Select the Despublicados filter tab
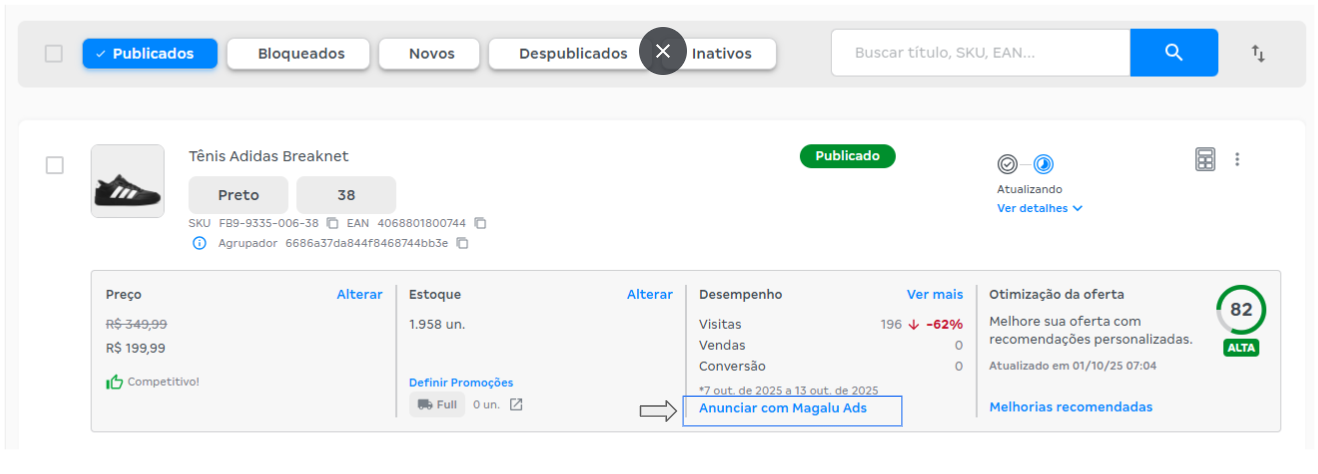This screenshot has height=474, width=1318. tap(572, 54)
